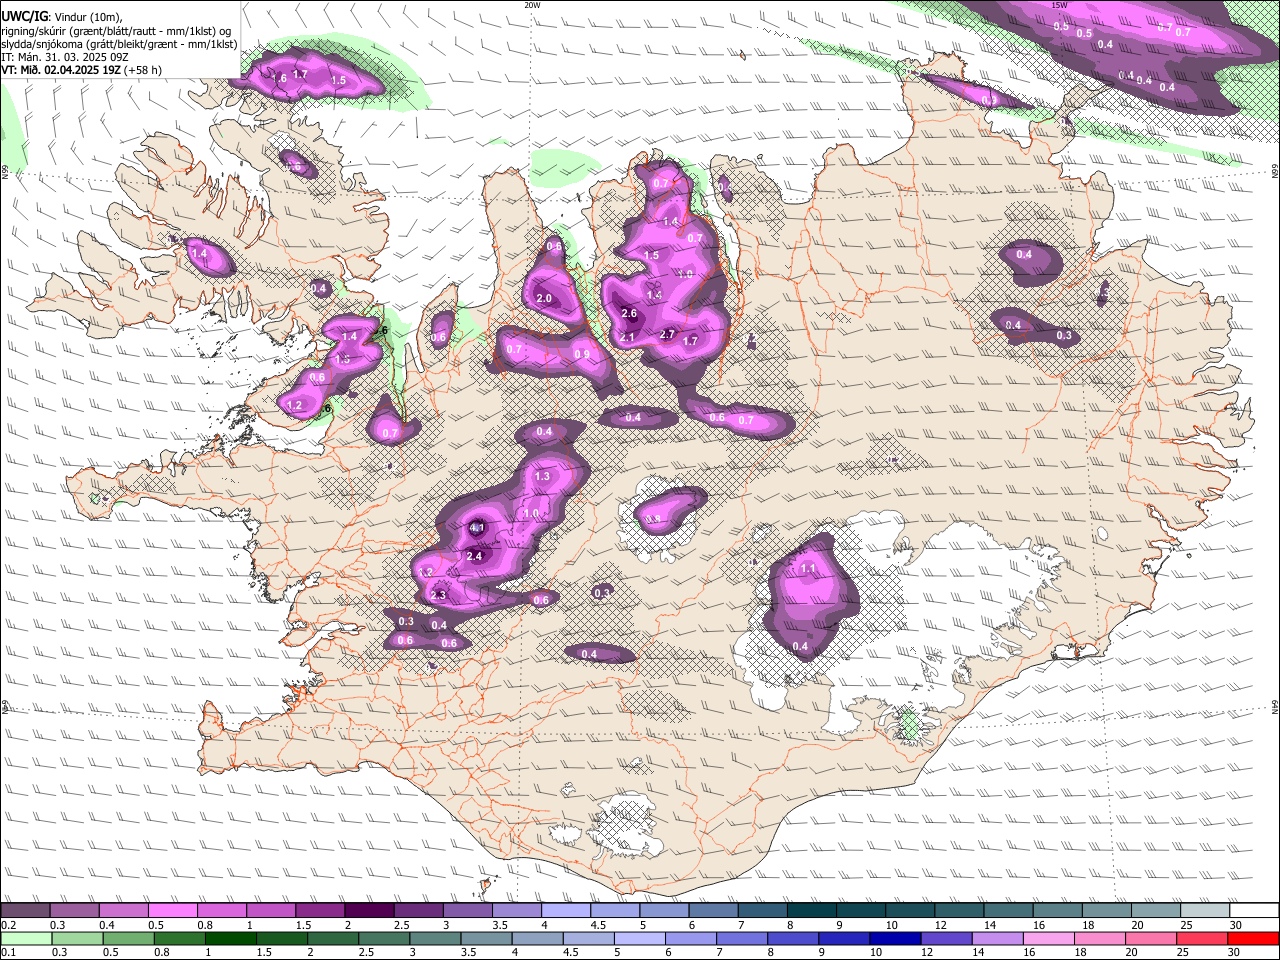Click the '15W' longitude label at the top edge
1280x960 pixels.
pos(1059,5)
